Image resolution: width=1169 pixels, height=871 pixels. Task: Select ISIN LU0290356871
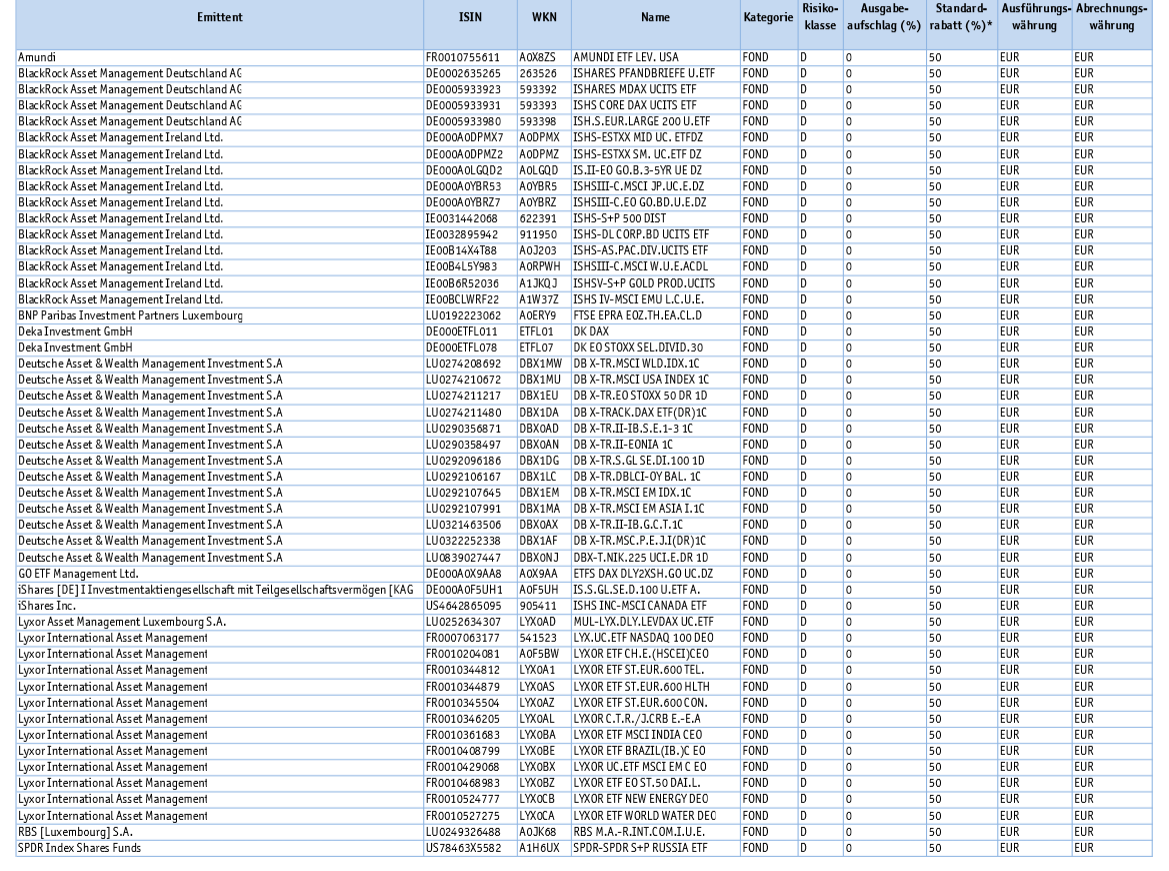[x=470, y=429]
